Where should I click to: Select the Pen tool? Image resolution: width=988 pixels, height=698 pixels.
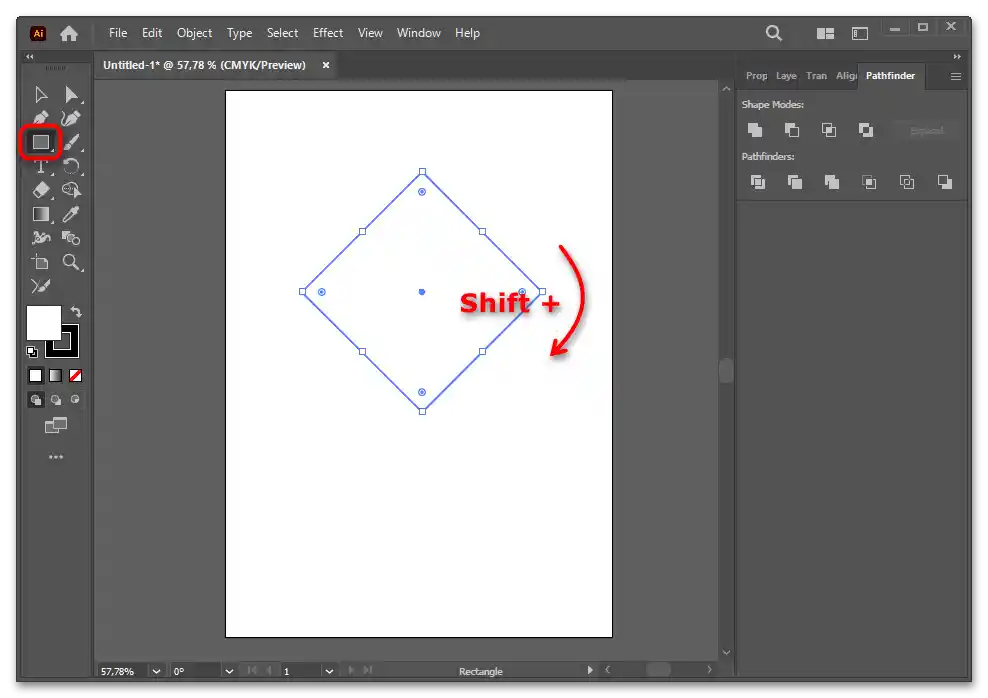point(40,118)
